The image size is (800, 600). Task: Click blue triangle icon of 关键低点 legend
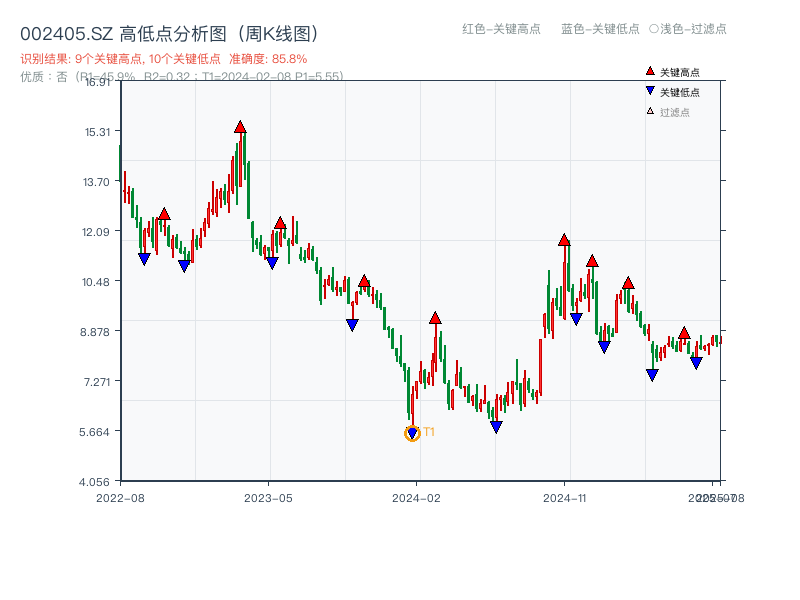650,91
